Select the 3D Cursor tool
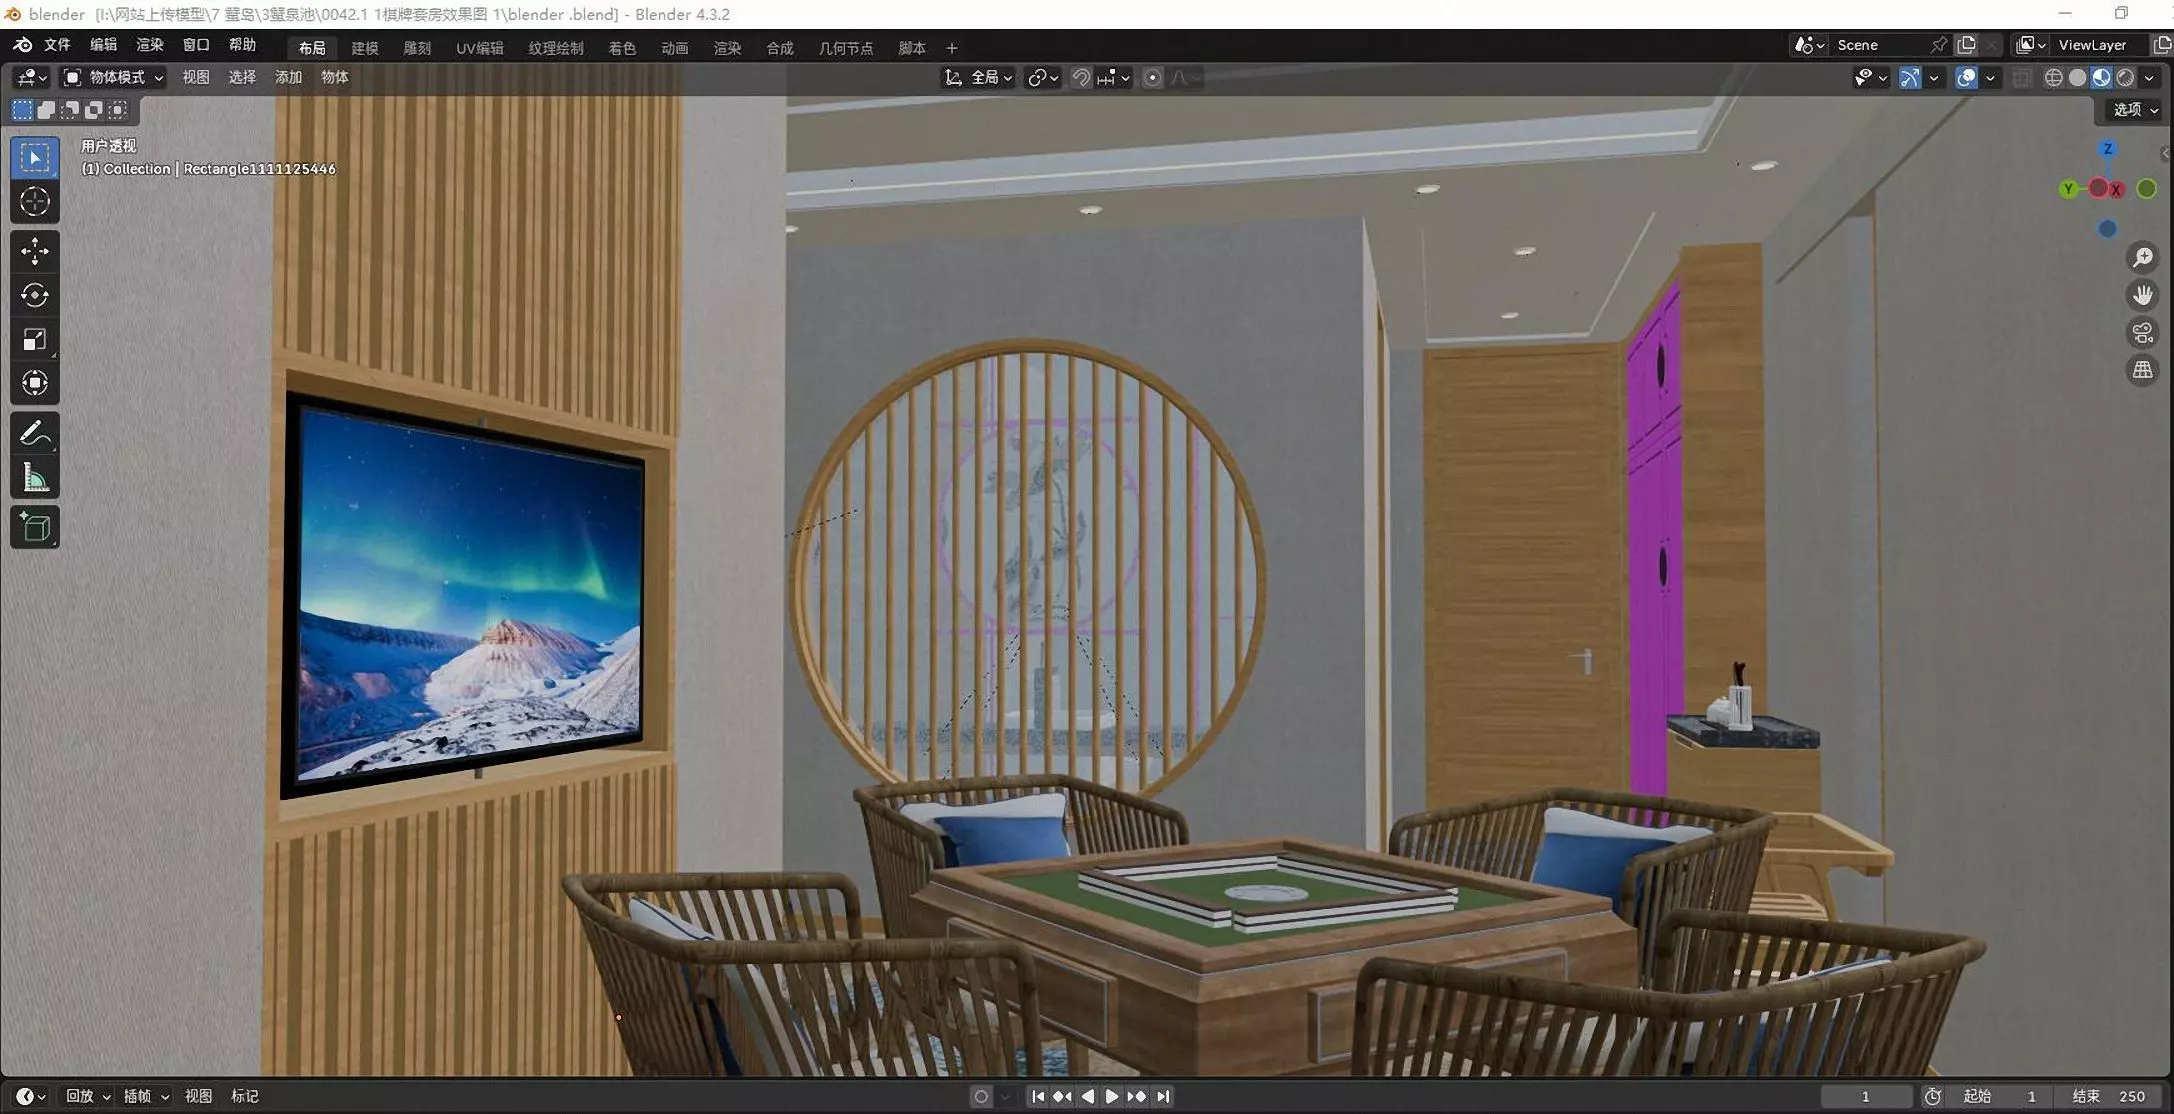The width and height of the screenshot is (2174, 1114). (x=35, y=202)
